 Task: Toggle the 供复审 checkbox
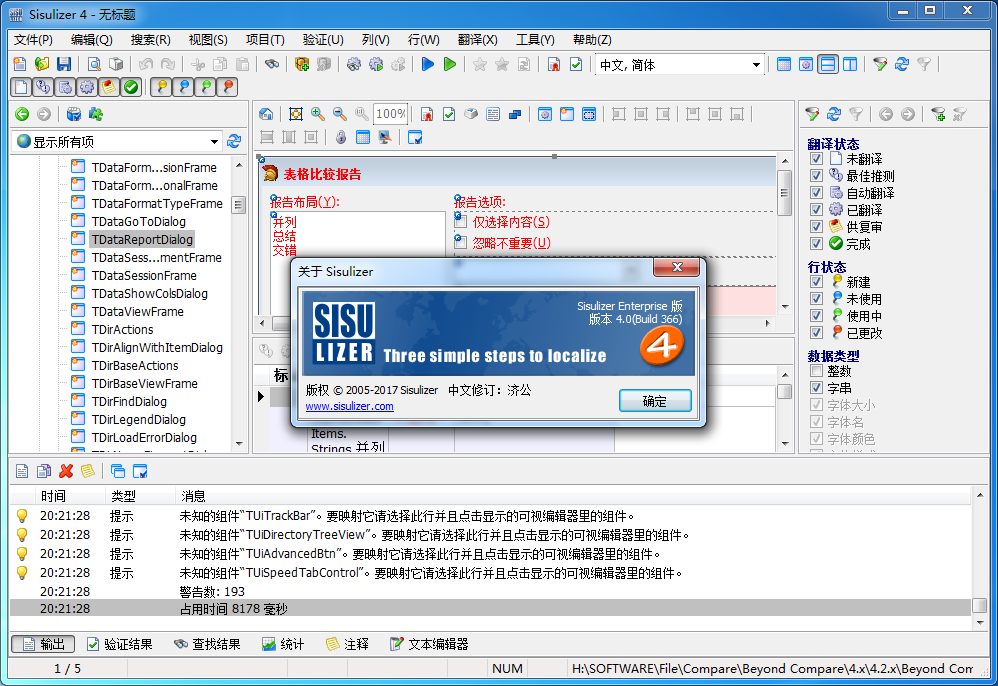point(817,227)
